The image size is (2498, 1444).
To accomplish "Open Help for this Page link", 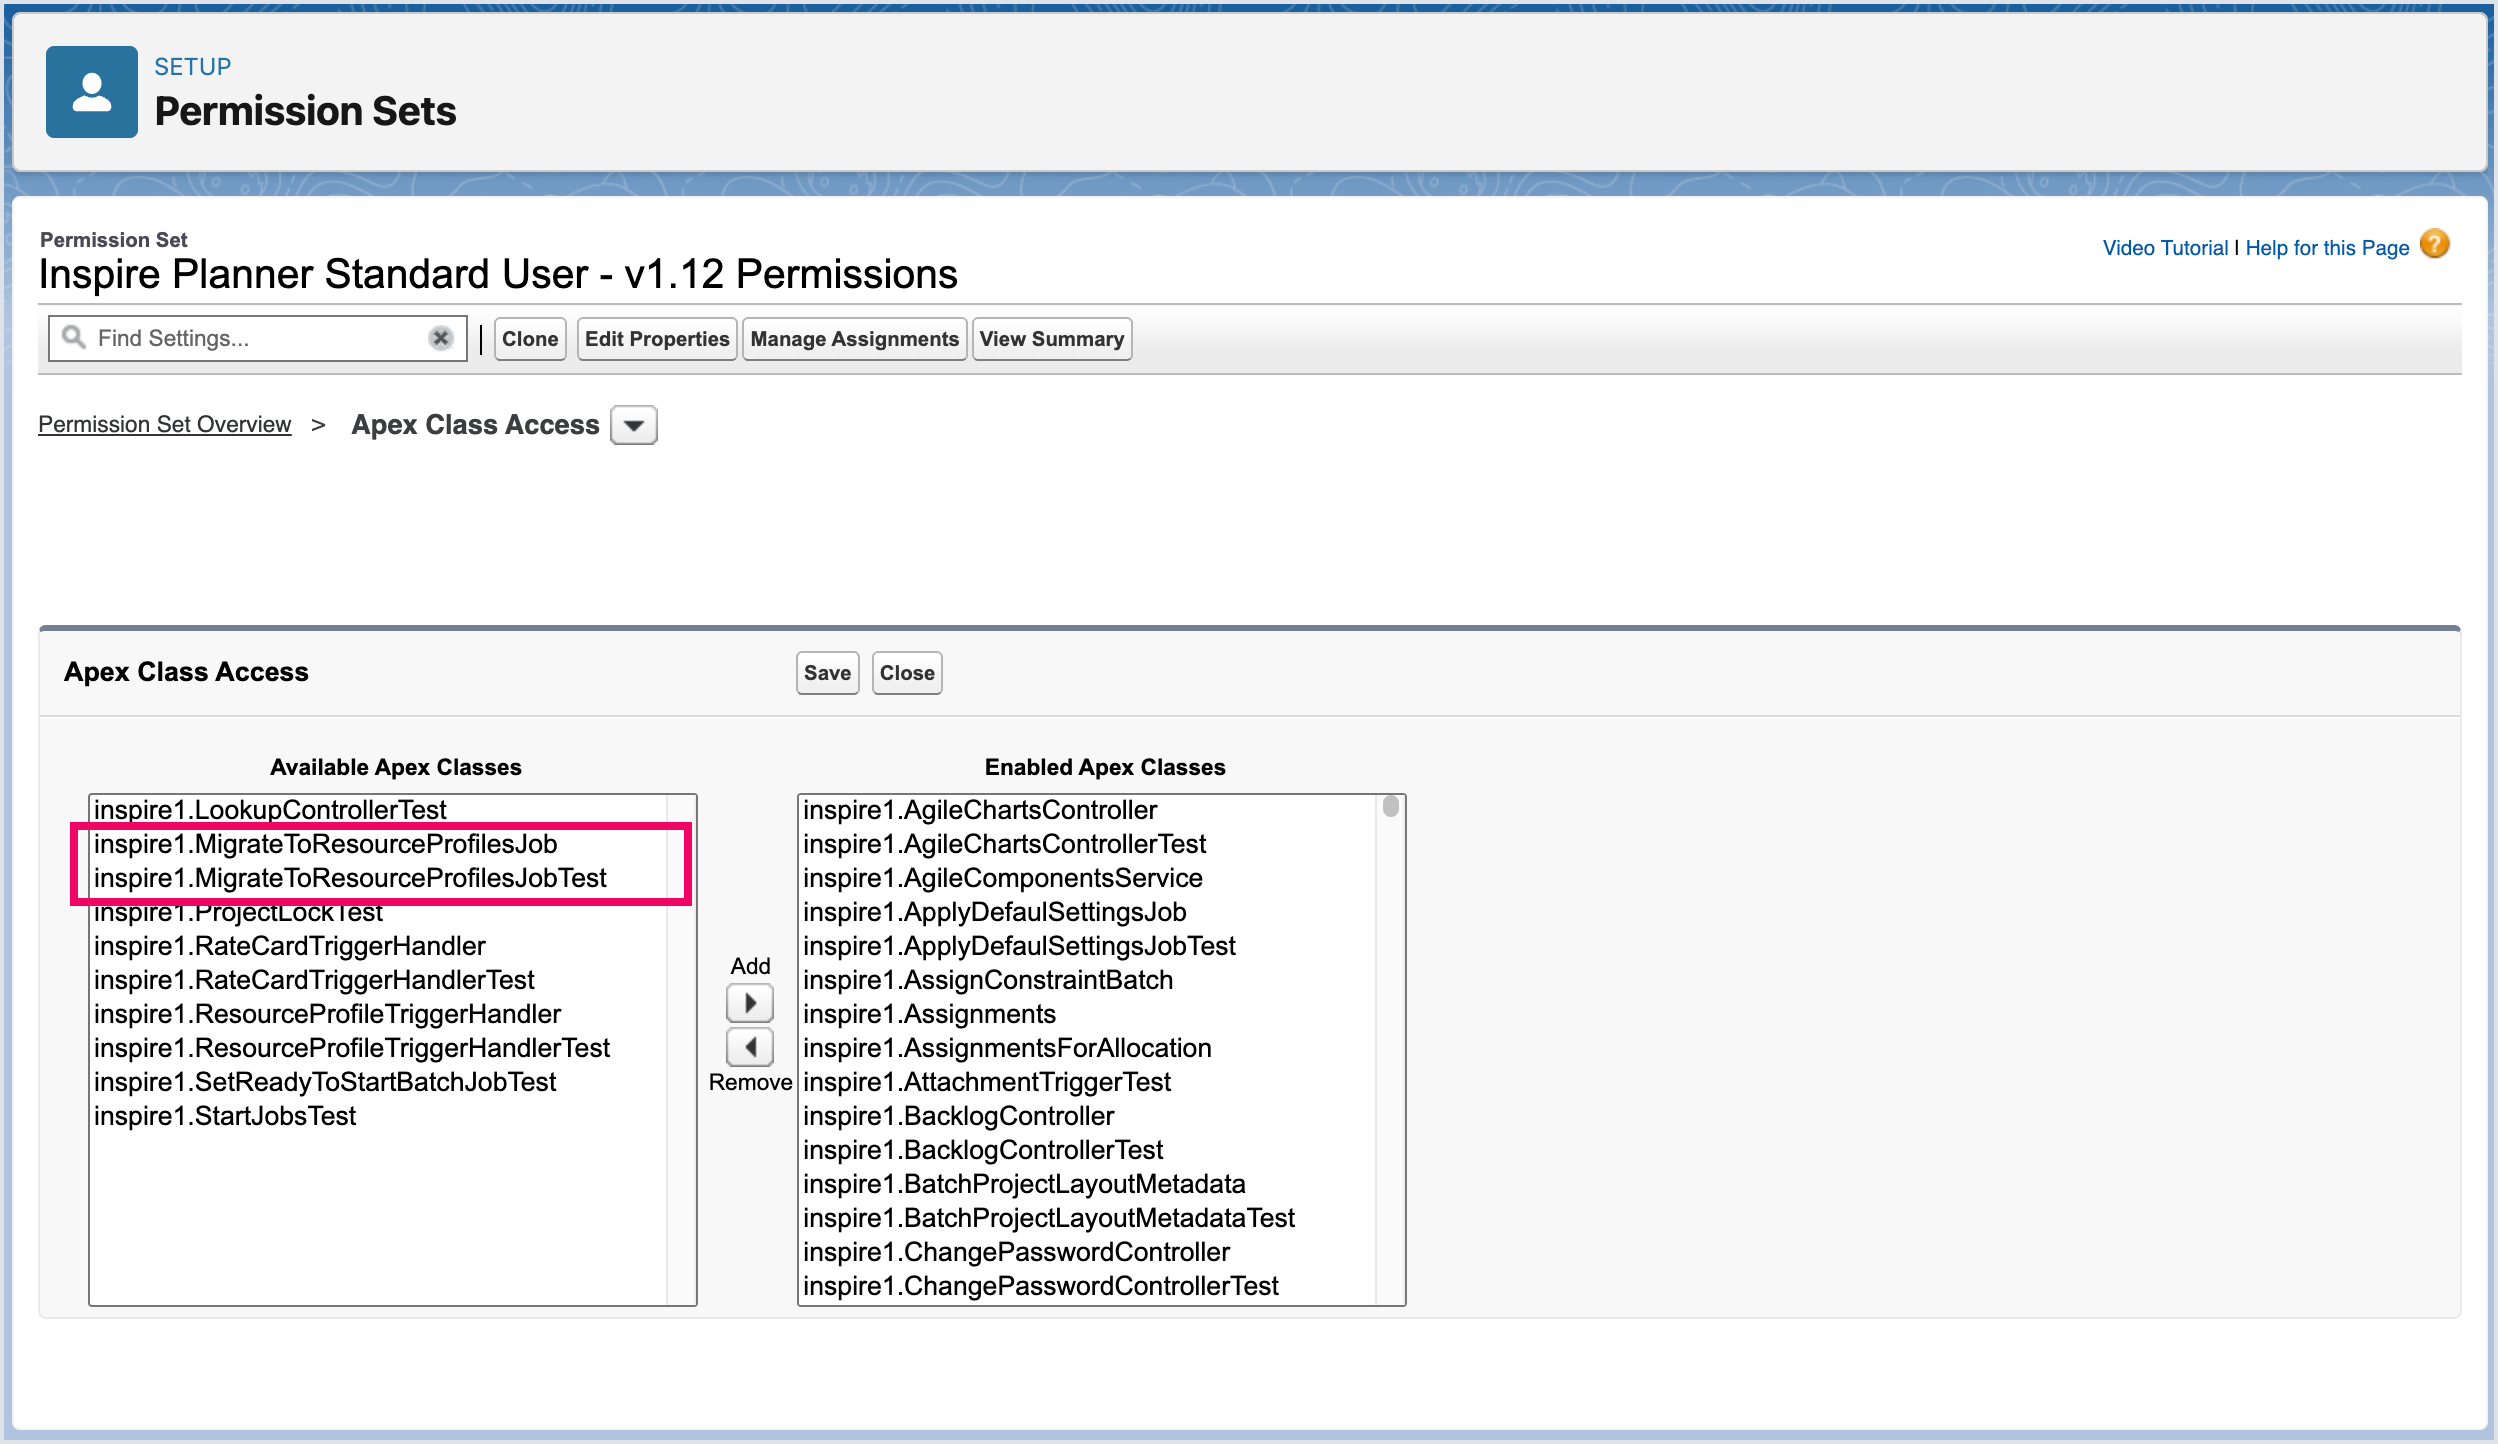I will pyautogui.click(x=2328, y=248).
